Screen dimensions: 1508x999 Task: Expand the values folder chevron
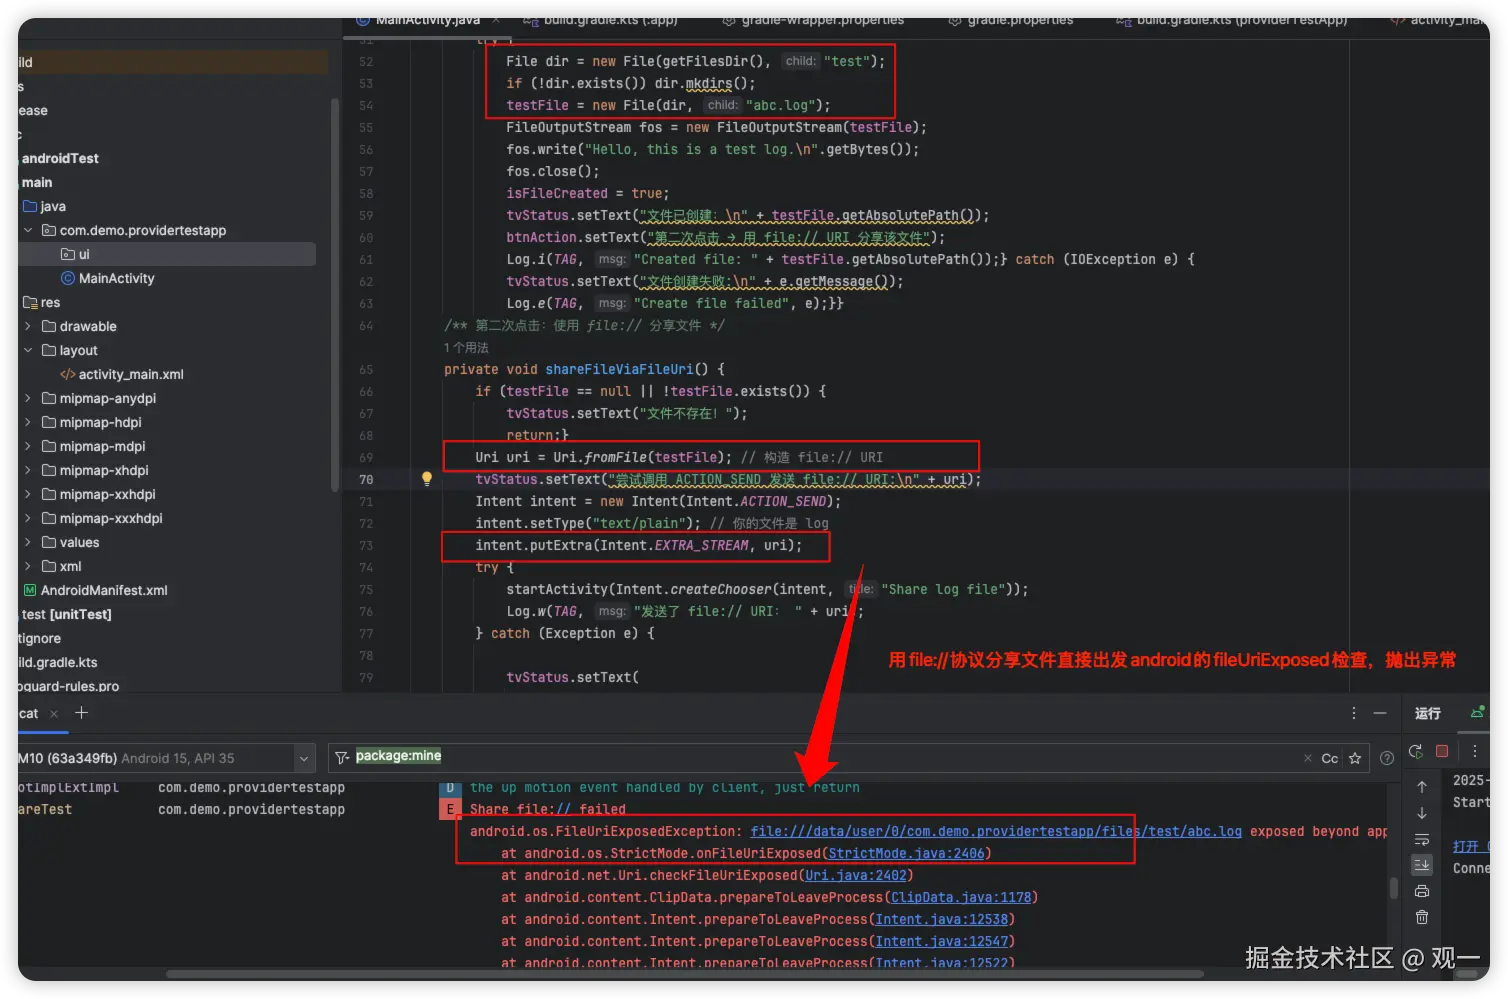[x=28, y=542]
